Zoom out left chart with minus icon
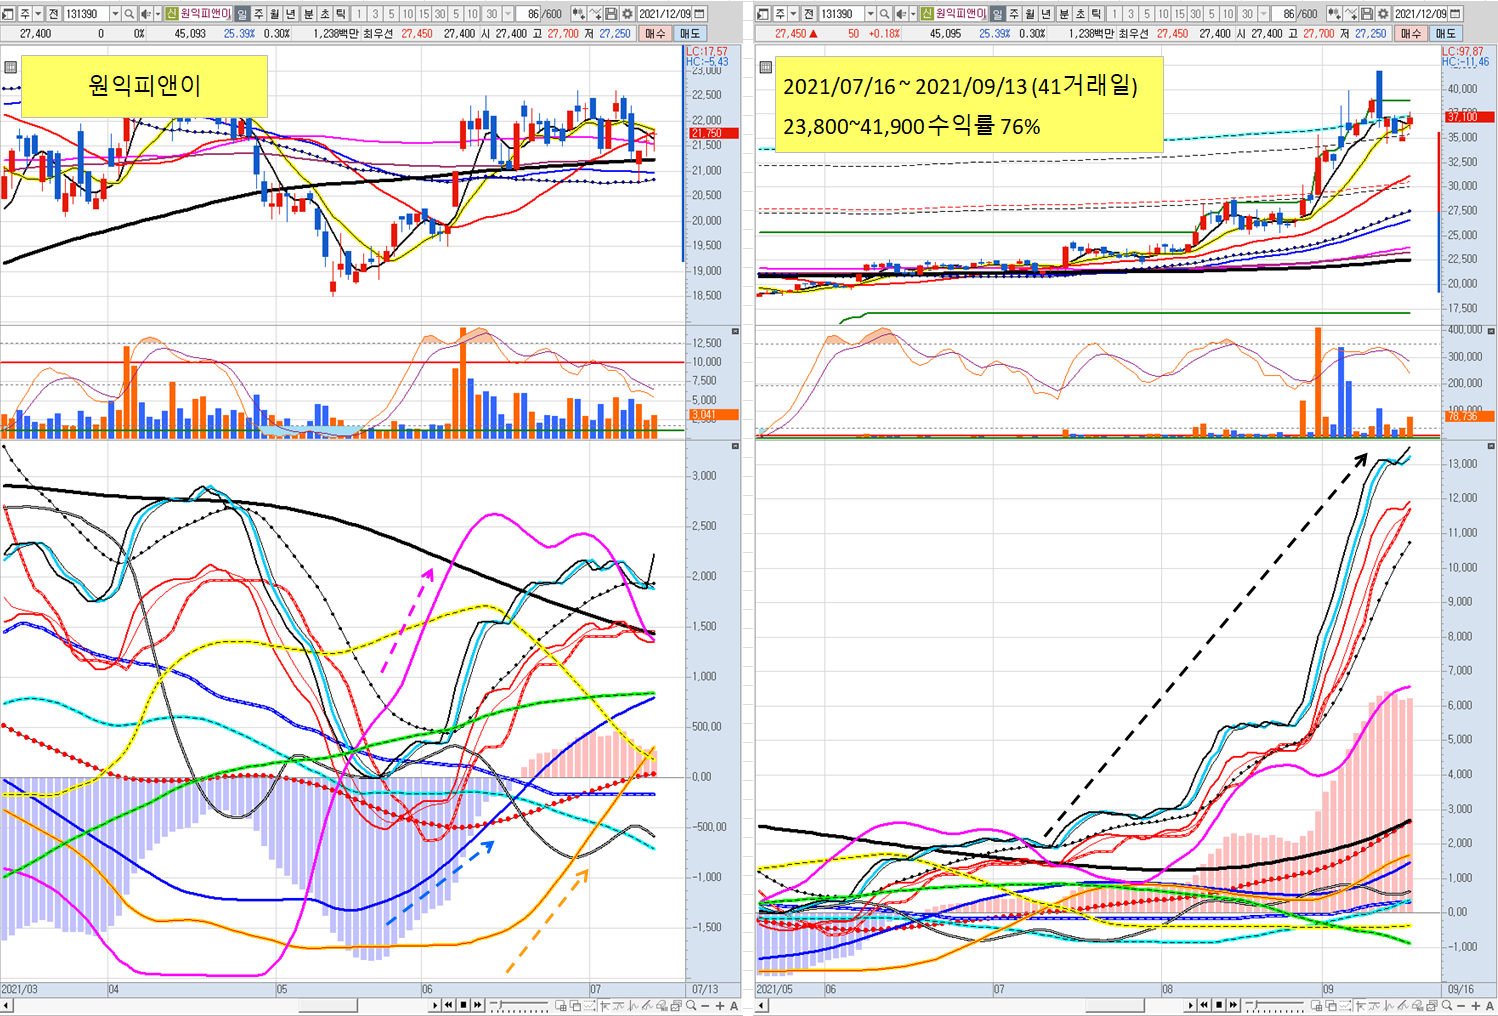The width and height of the screenshot is (1498, 1016). pos(705,1006)
